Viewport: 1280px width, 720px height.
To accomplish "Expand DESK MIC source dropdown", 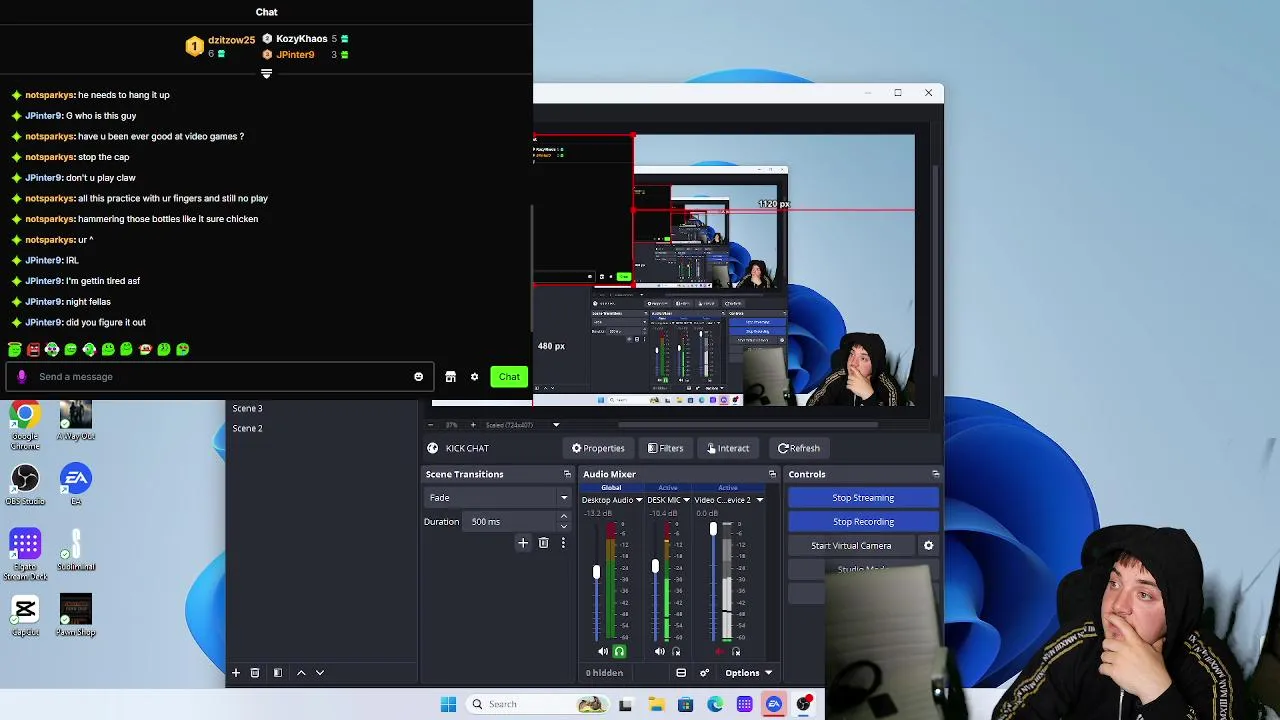I will 686,500.
